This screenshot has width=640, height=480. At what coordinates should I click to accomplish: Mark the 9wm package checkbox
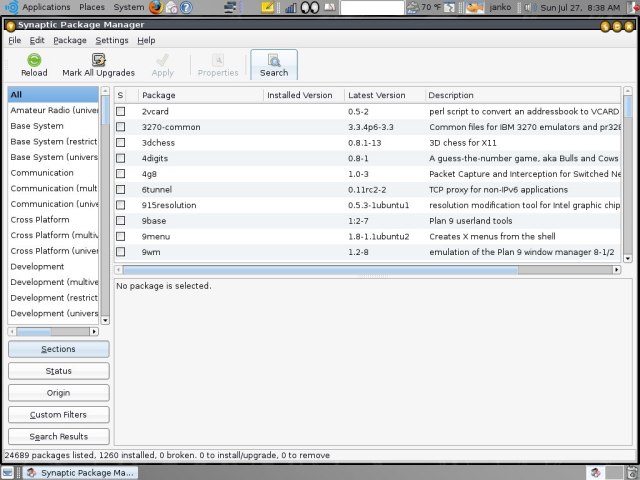[x=120, y=252]
